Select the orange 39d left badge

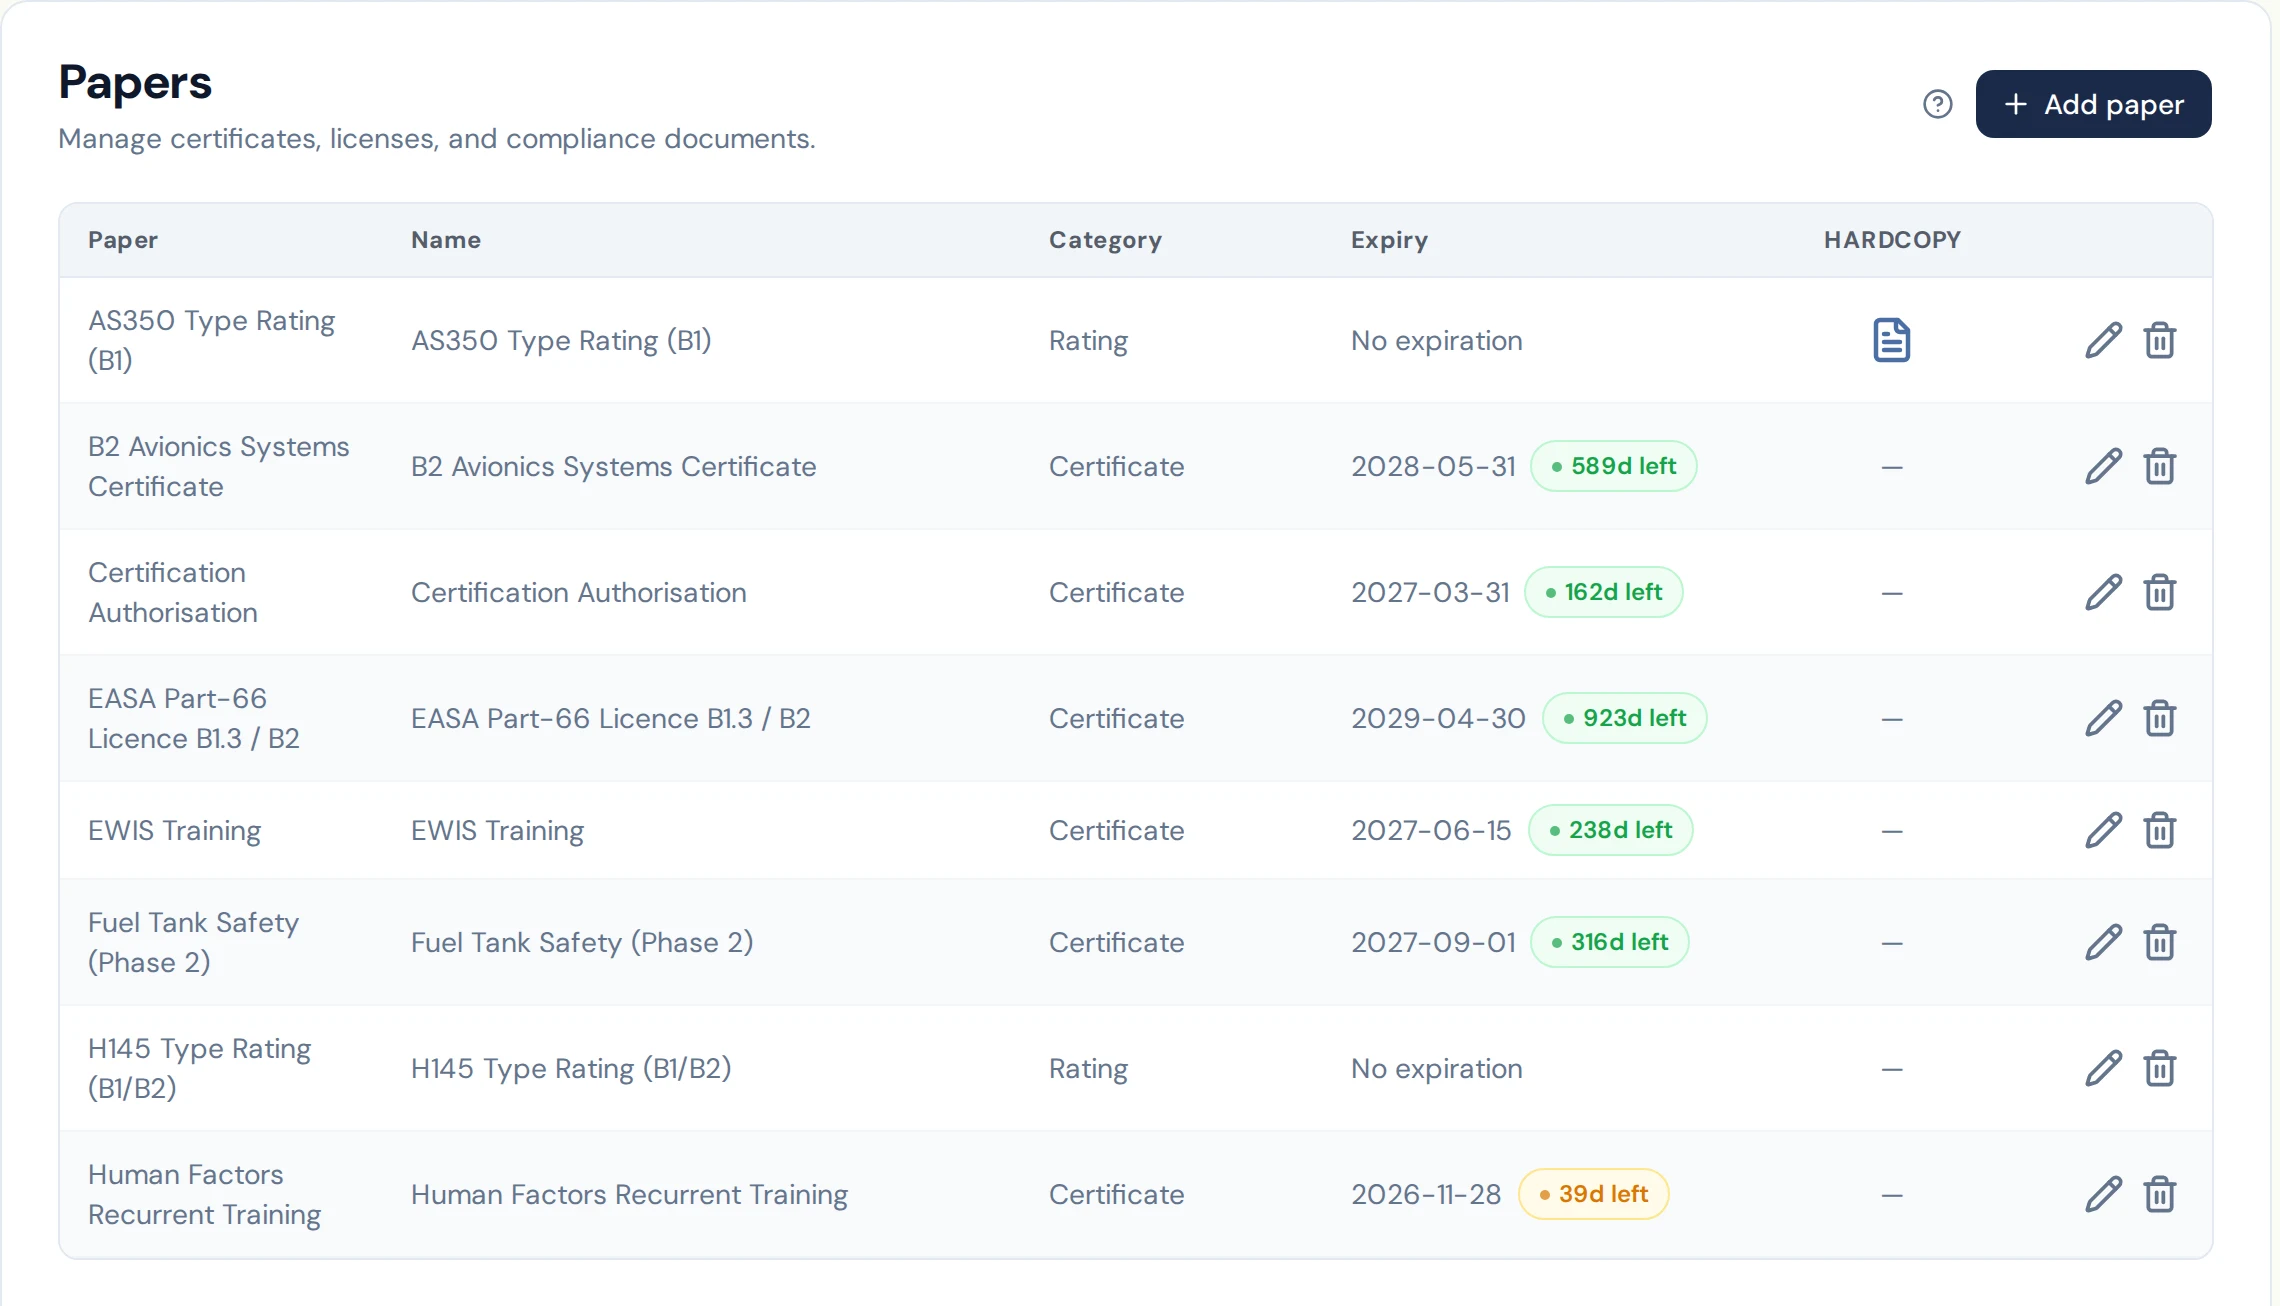click(1593, 1194)
